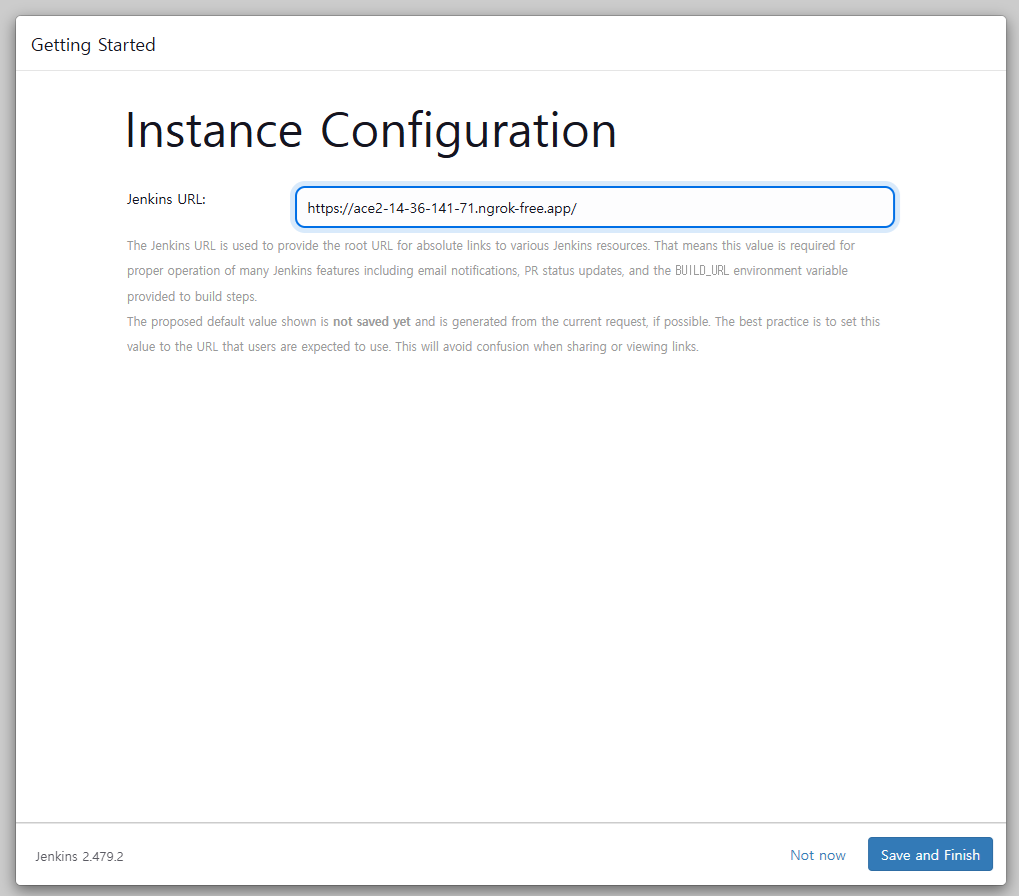Click the Getting Started title text
This screenshot has width=1019, height=896.
click(x=94, y=45)
